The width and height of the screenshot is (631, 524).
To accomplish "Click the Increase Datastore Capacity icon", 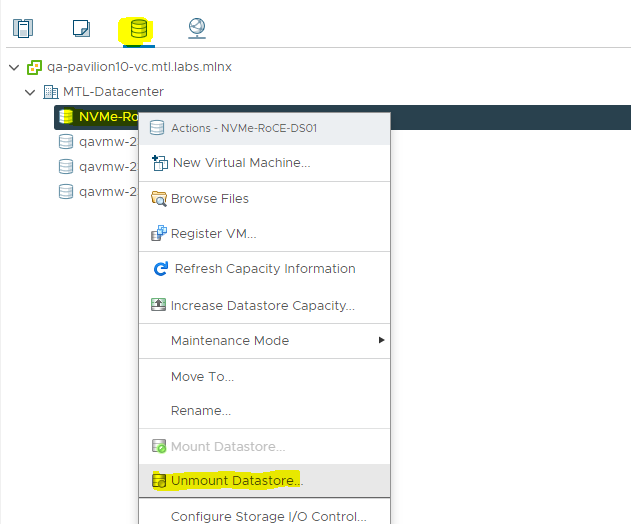I will pyautogui.click(x=158, y=305).
